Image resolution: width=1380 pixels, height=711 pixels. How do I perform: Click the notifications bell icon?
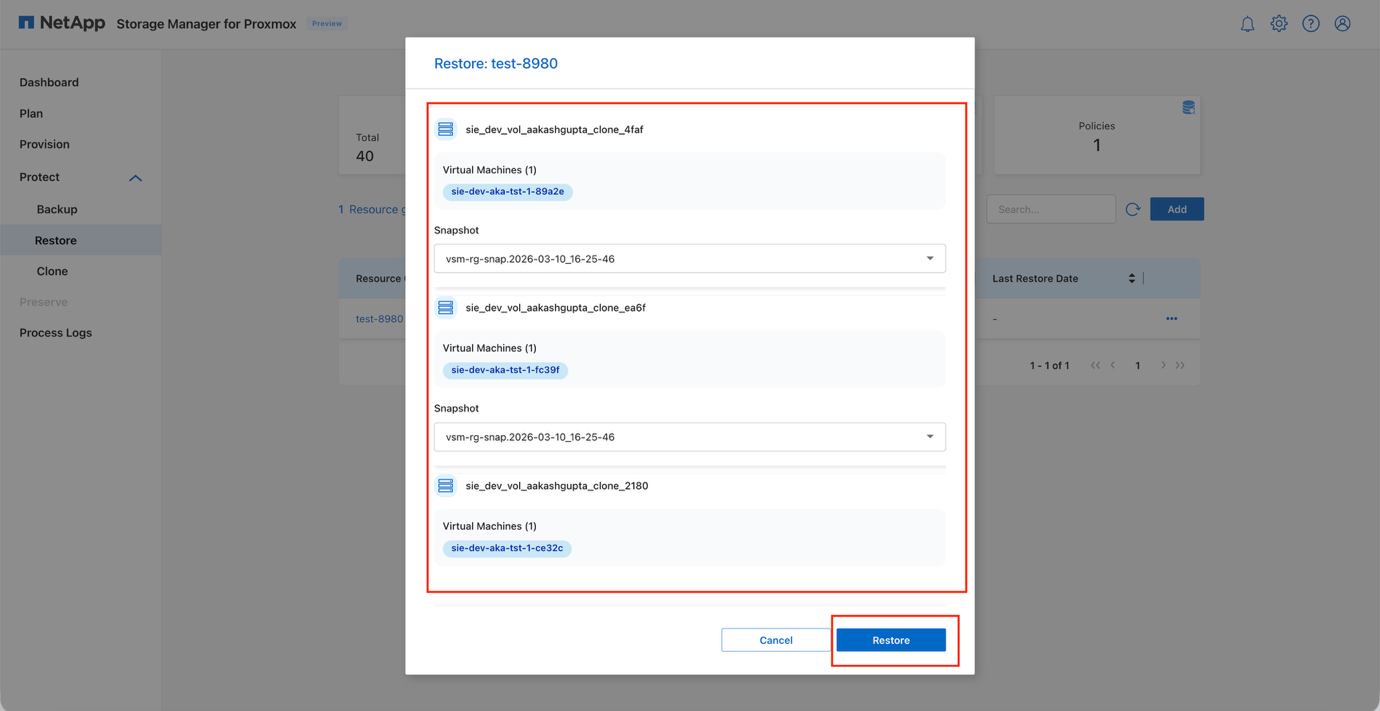(1247, 24)
